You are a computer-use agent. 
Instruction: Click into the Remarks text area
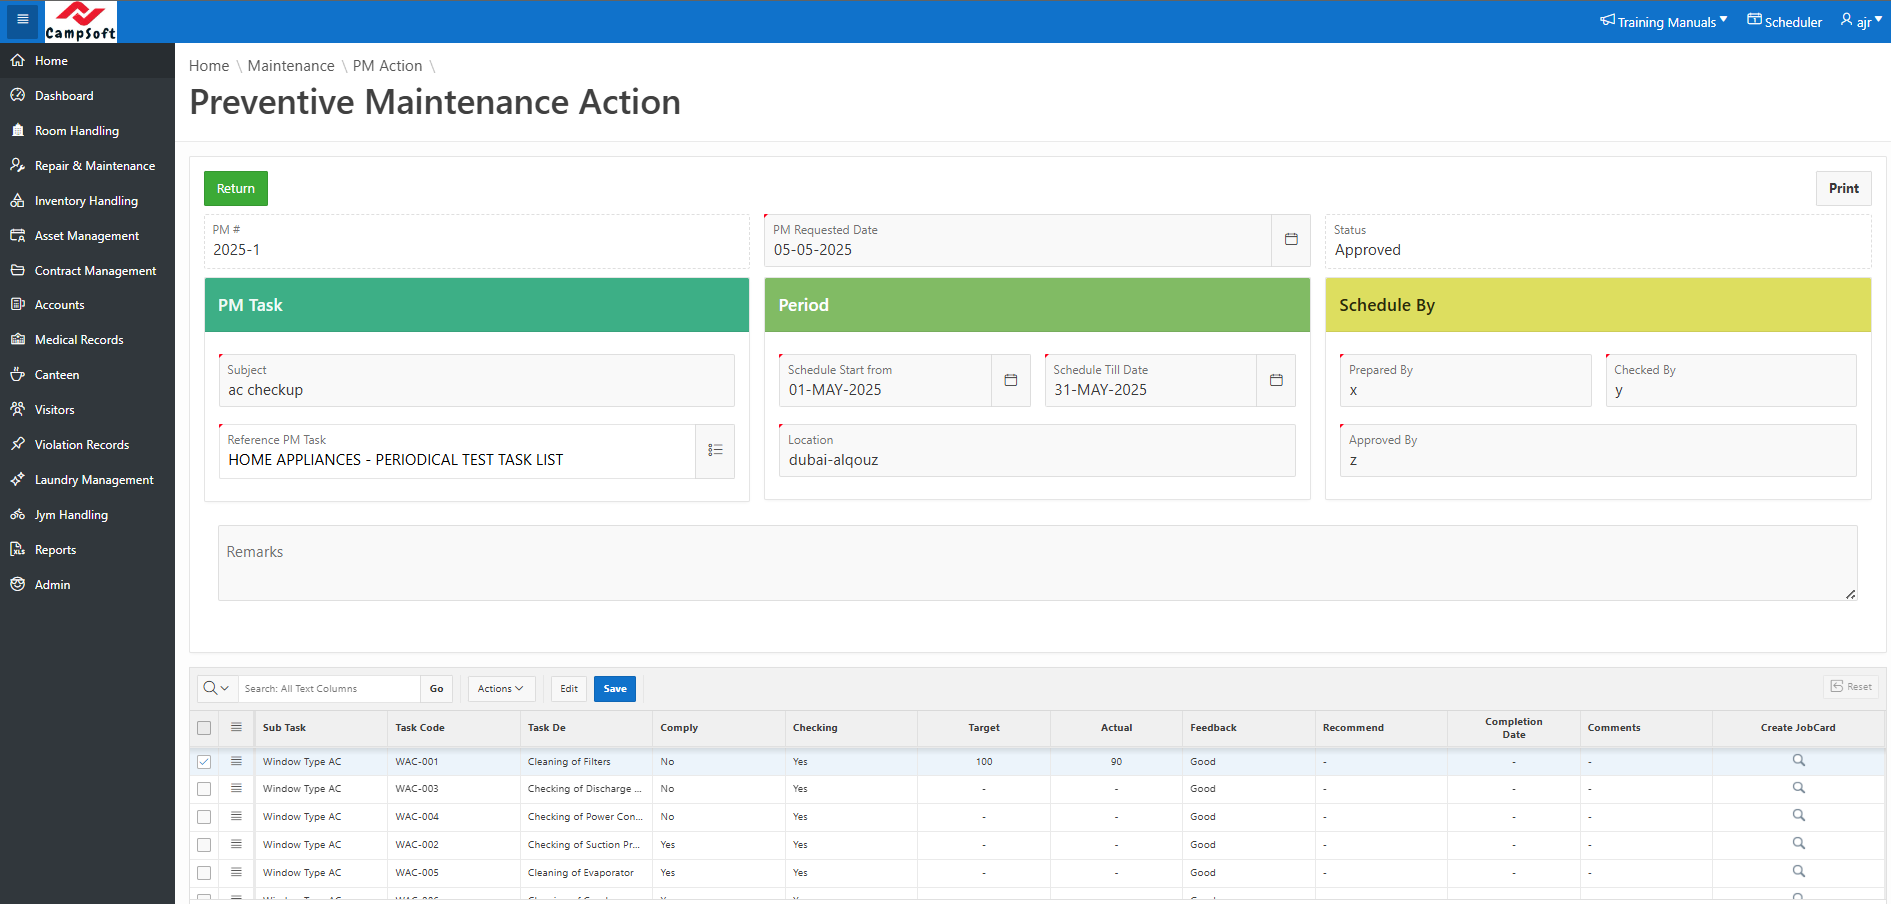pyautogui.click(x=1037, y=564)
